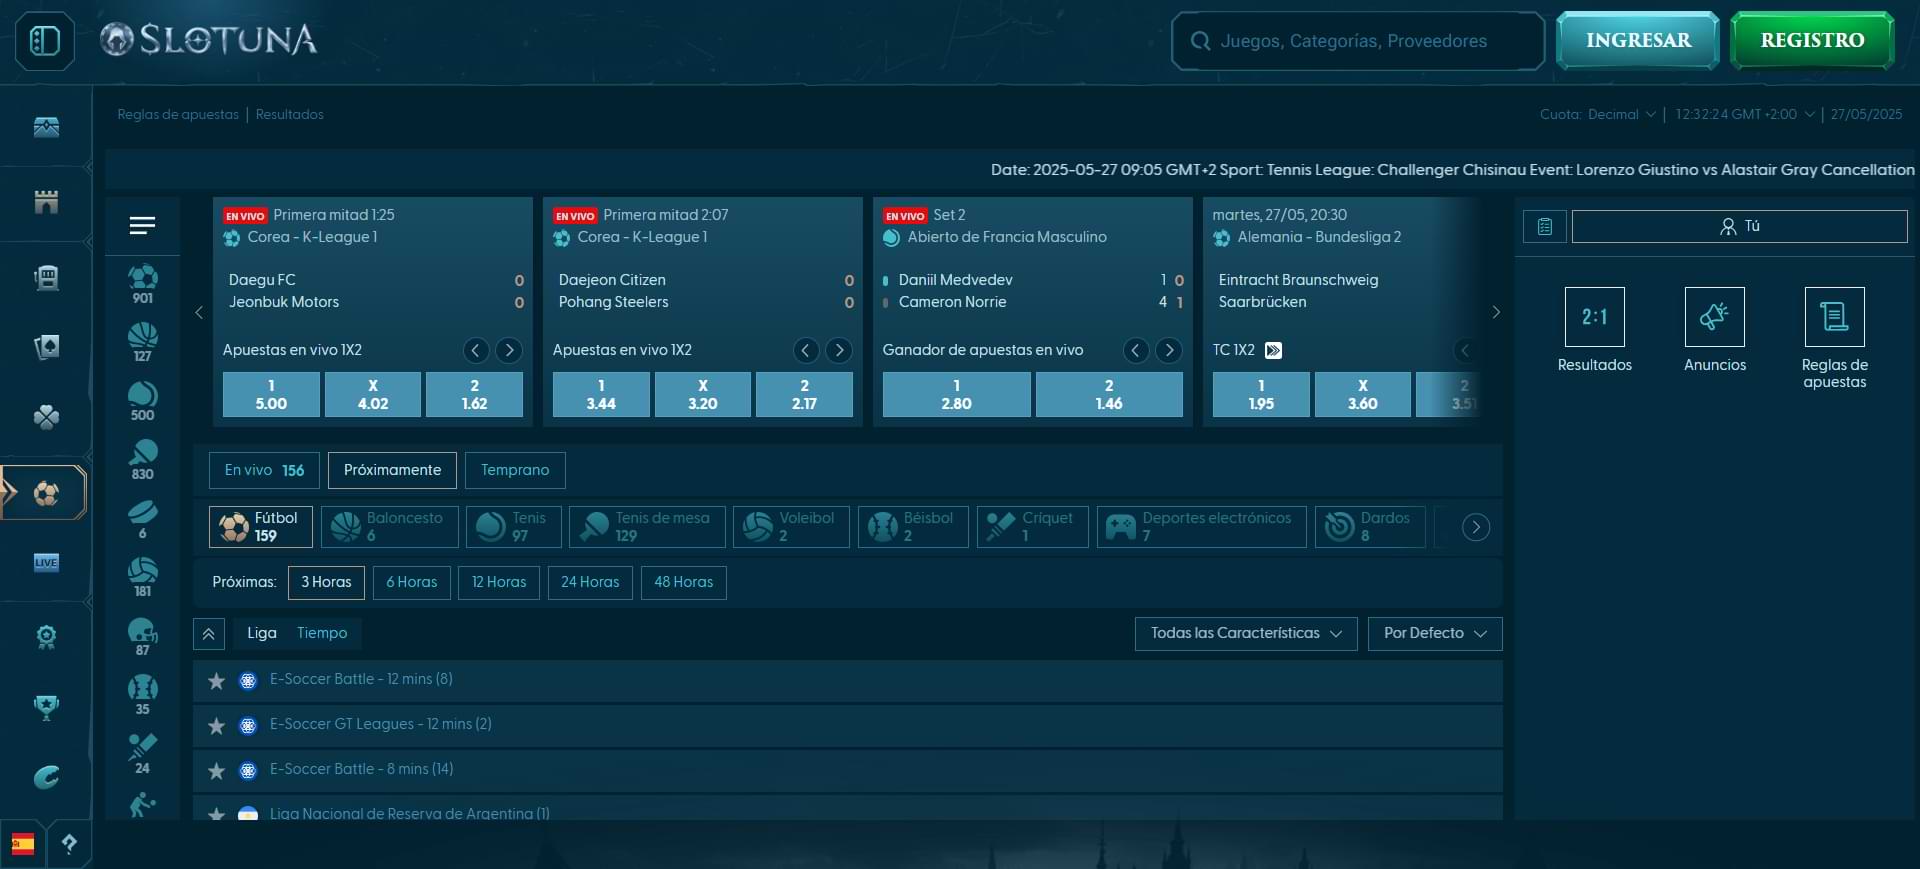Viewport: 1920px width, 869px height.
Task: Open the castle icon in left sidebar
Action: click(46, 201)
